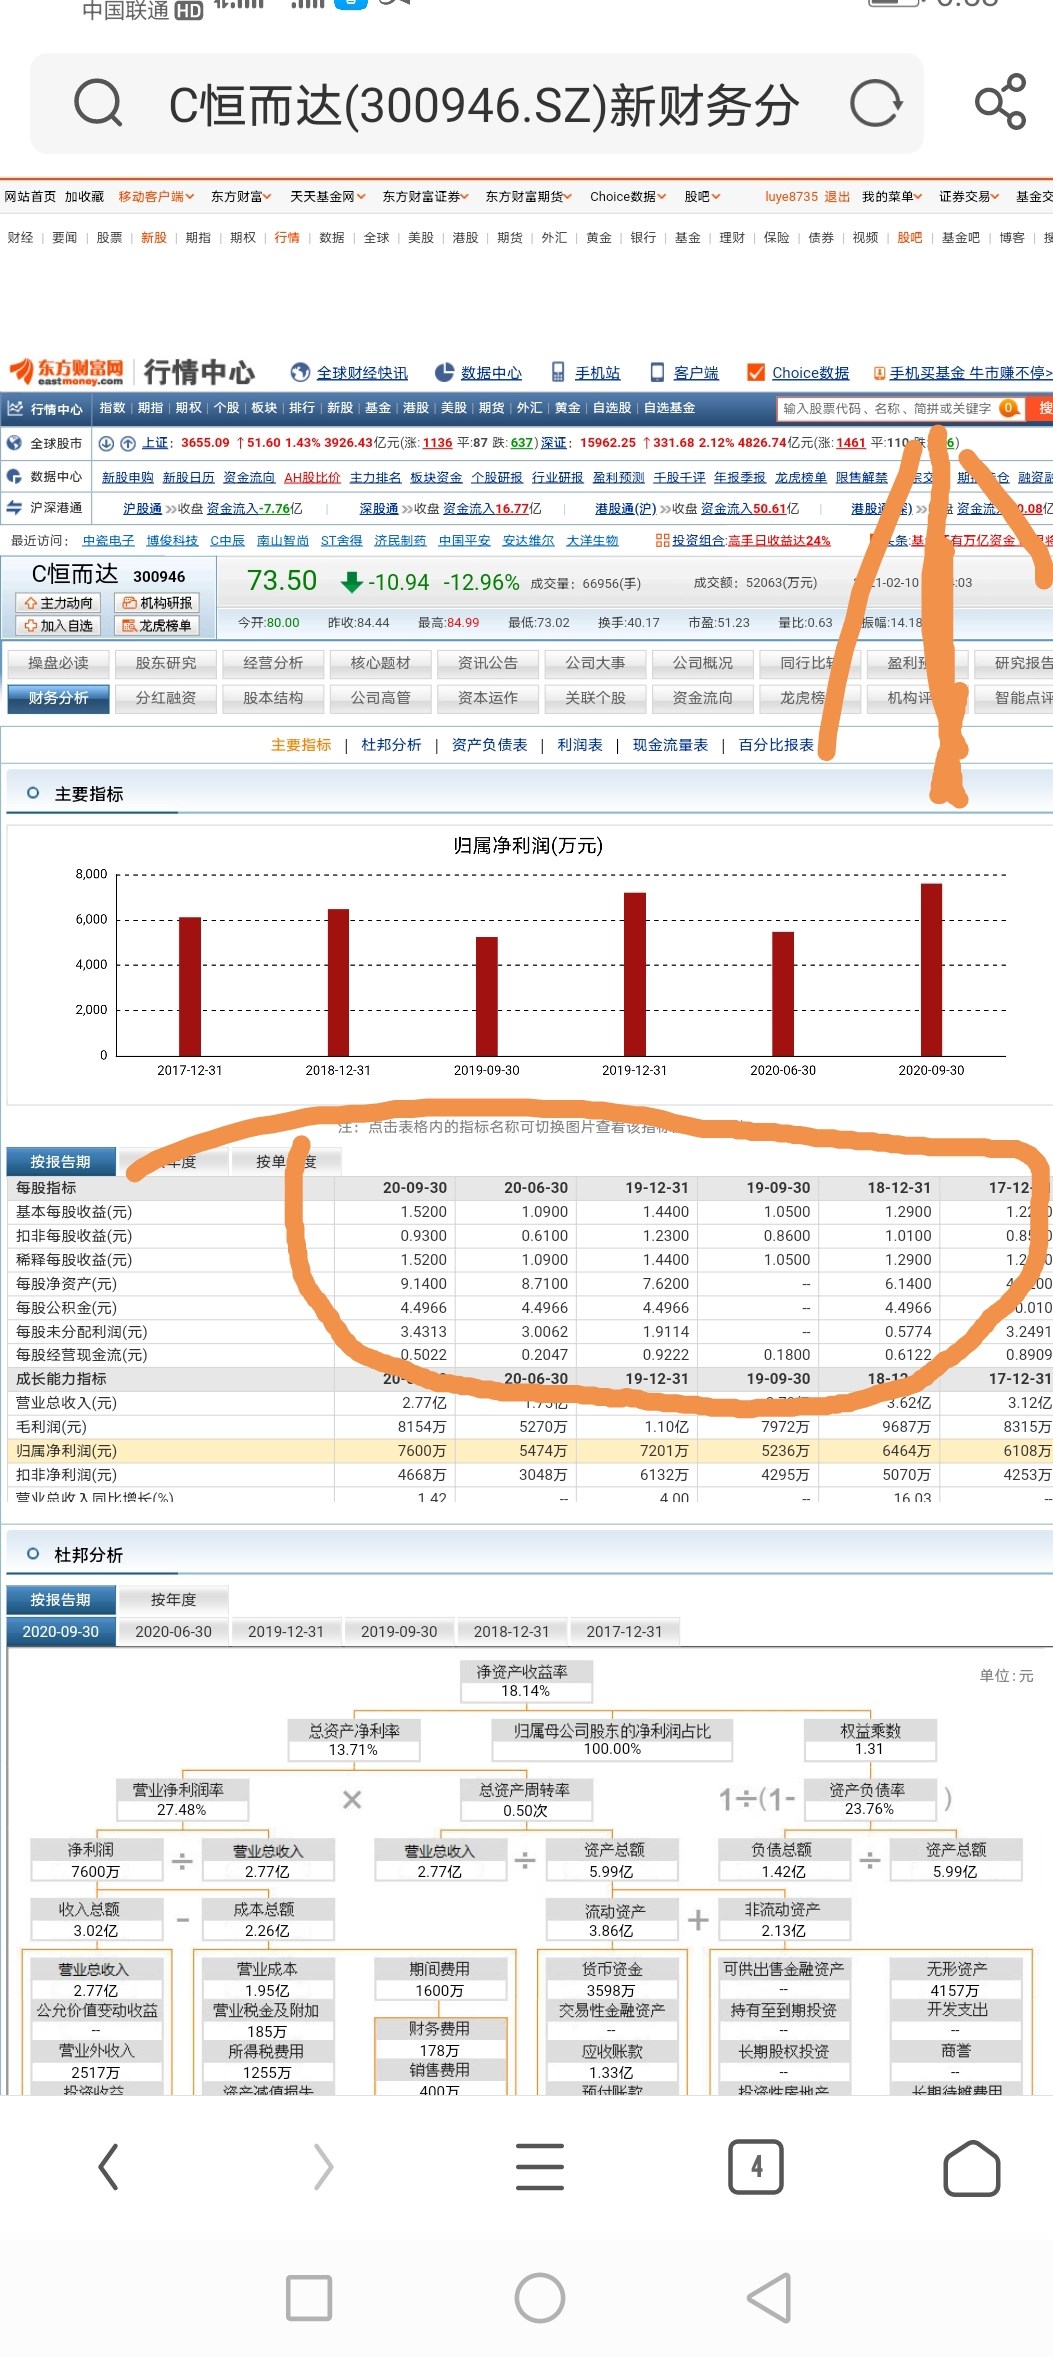The image size is (1053, 2357).
Task: Select 按报告期 in 杜邦分析 section
Action: tap(60, 1600)
